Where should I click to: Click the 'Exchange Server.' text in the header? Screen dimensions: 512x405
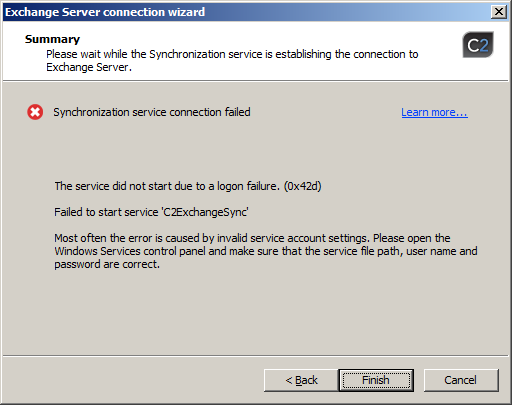point(89,67)
